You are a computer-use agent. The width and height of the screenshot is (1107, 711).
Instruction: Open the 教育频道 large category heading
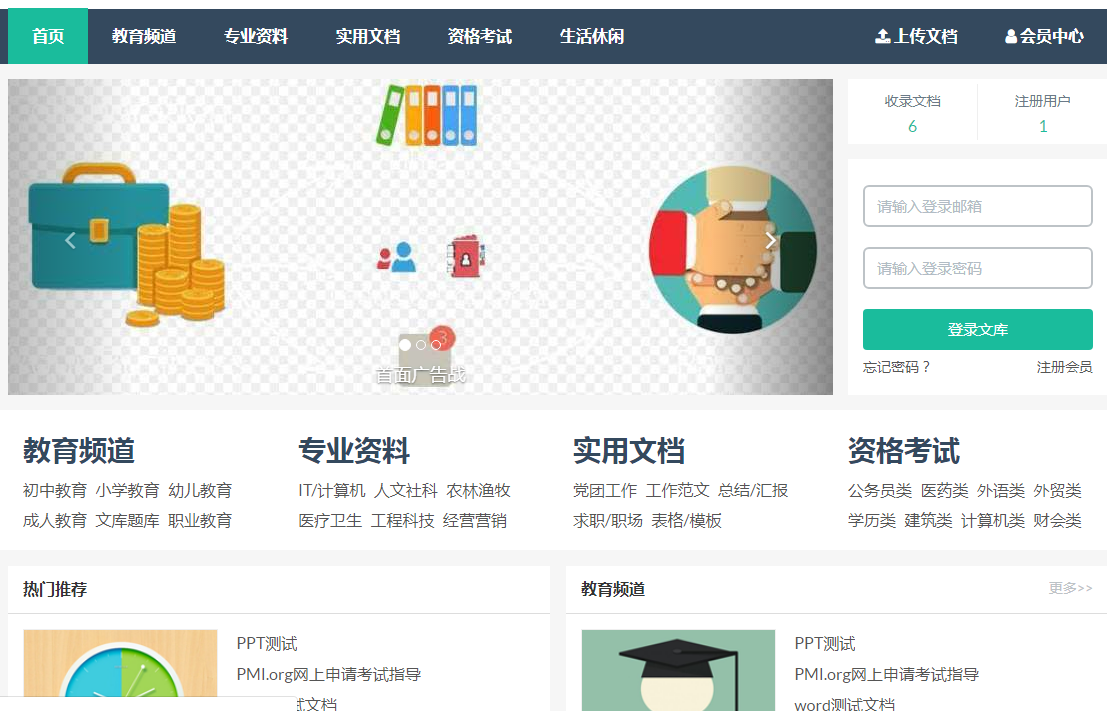79,450
